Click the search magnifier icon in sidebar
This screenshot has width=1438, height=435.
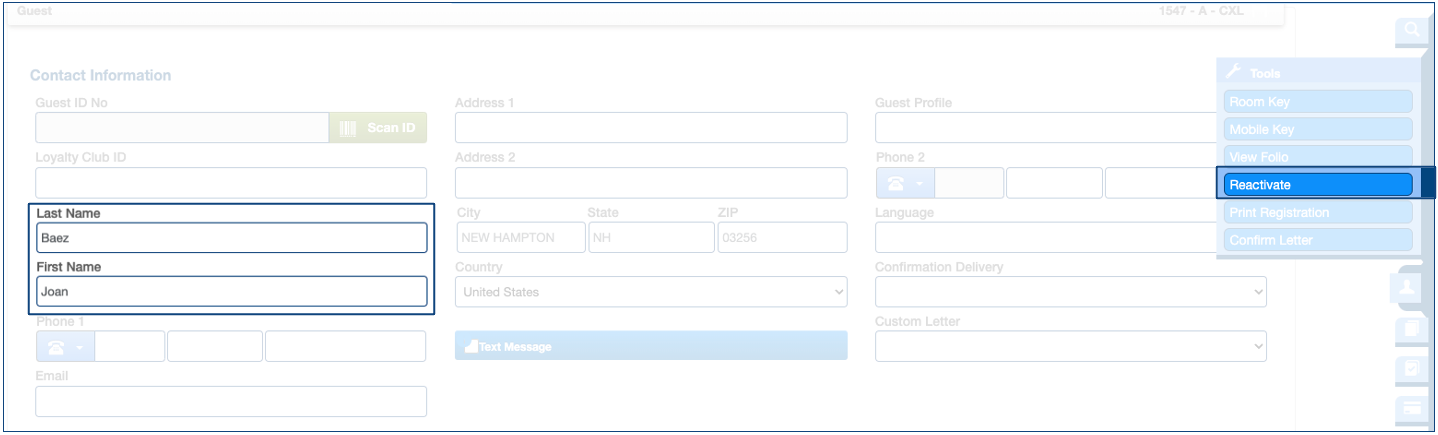1412,30
